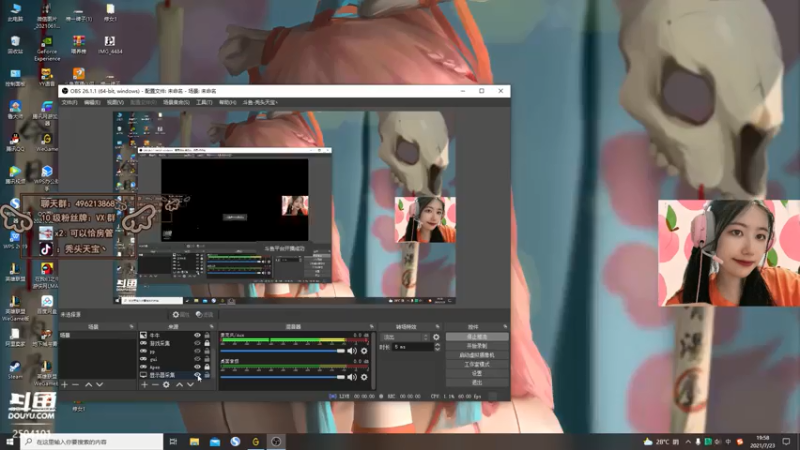Increase the transition duration stepper

[437, 344]
